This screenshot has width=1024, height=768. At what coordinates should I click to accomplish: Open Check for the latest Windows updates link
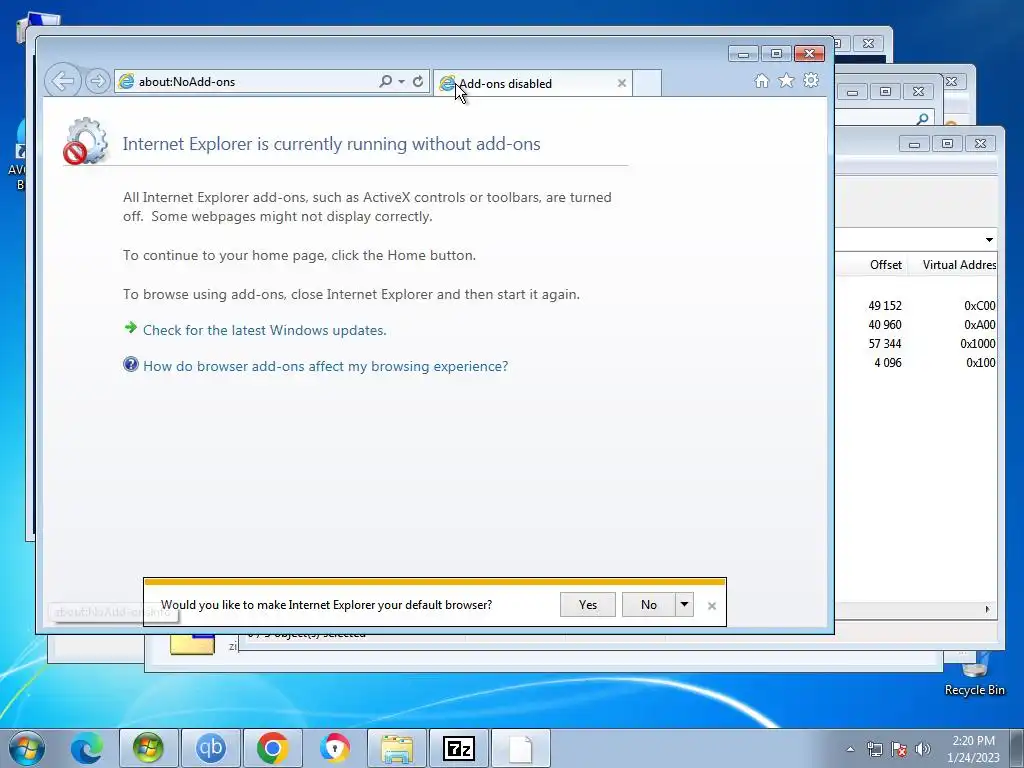coord(264,330)
